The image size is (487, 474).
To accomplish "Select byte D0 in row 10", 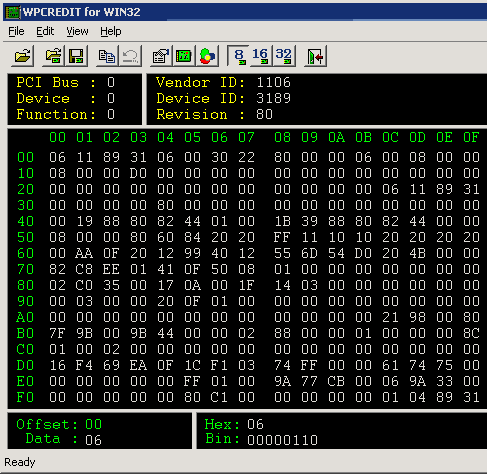I will click(138, 173).
